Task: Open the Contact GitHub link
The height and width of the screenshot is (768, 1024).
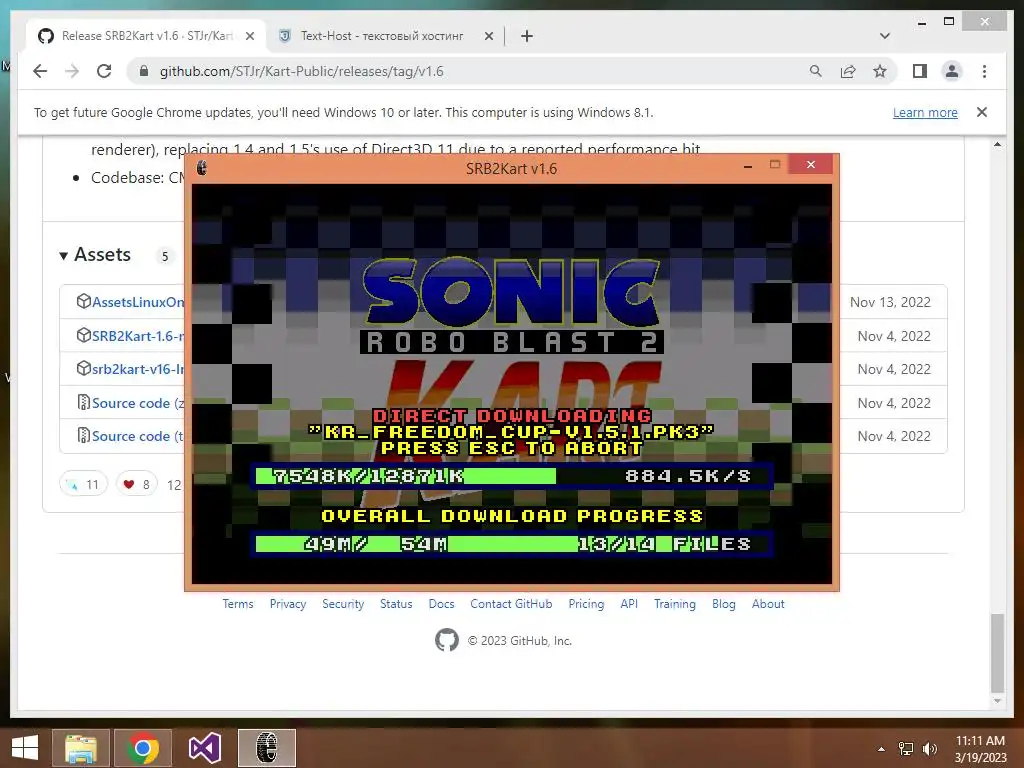Action: tap(511, 604)
